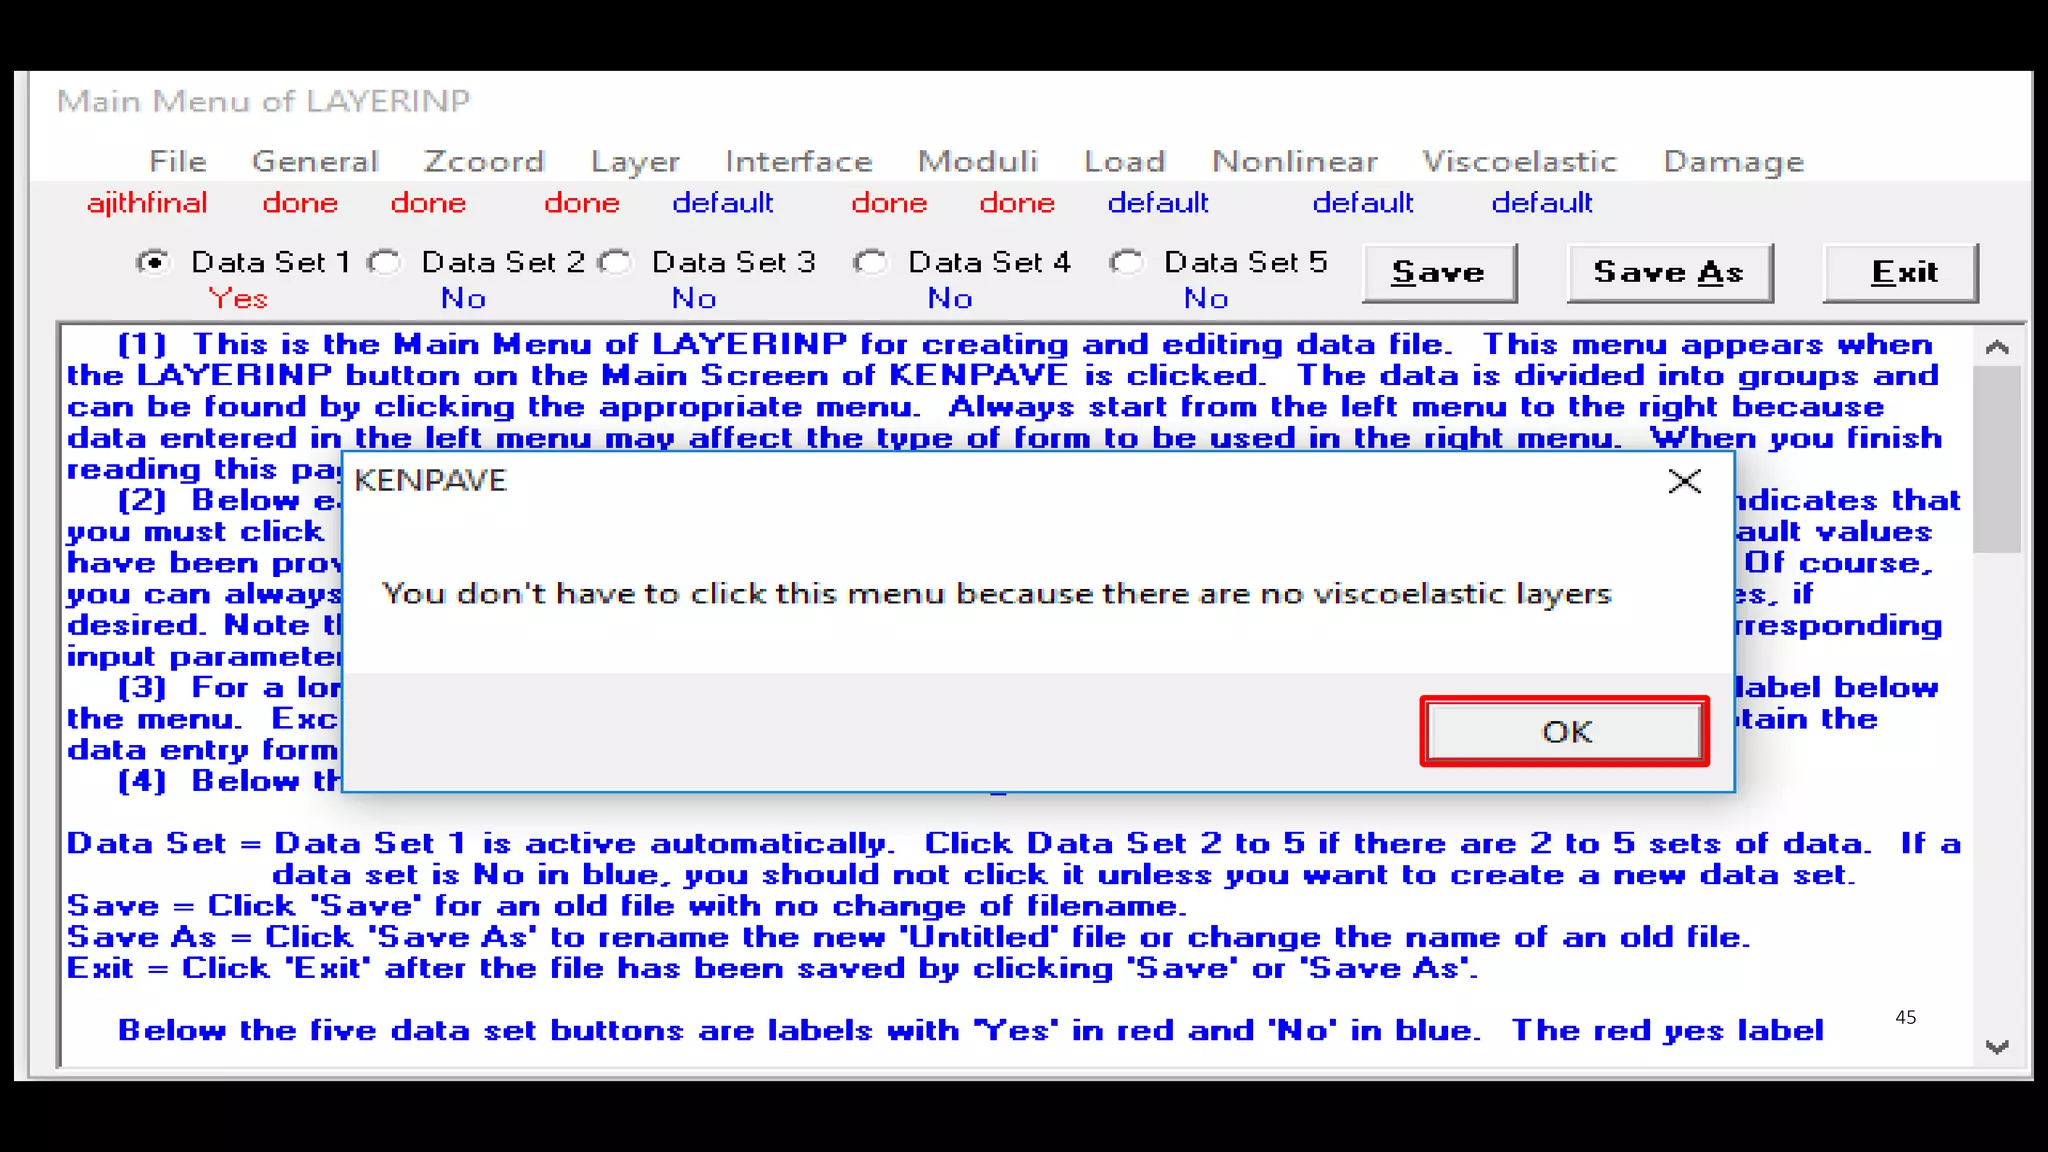Select the Data Set 1 radio button
This screenshot has height=1152, width=2048.
click(x=153, y=263)
